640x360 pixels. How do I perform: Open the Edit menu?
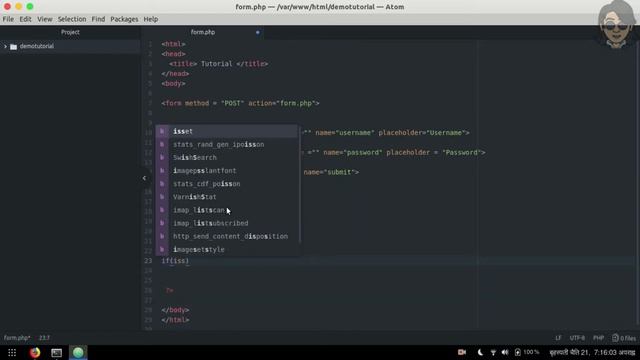coord(25,19)
